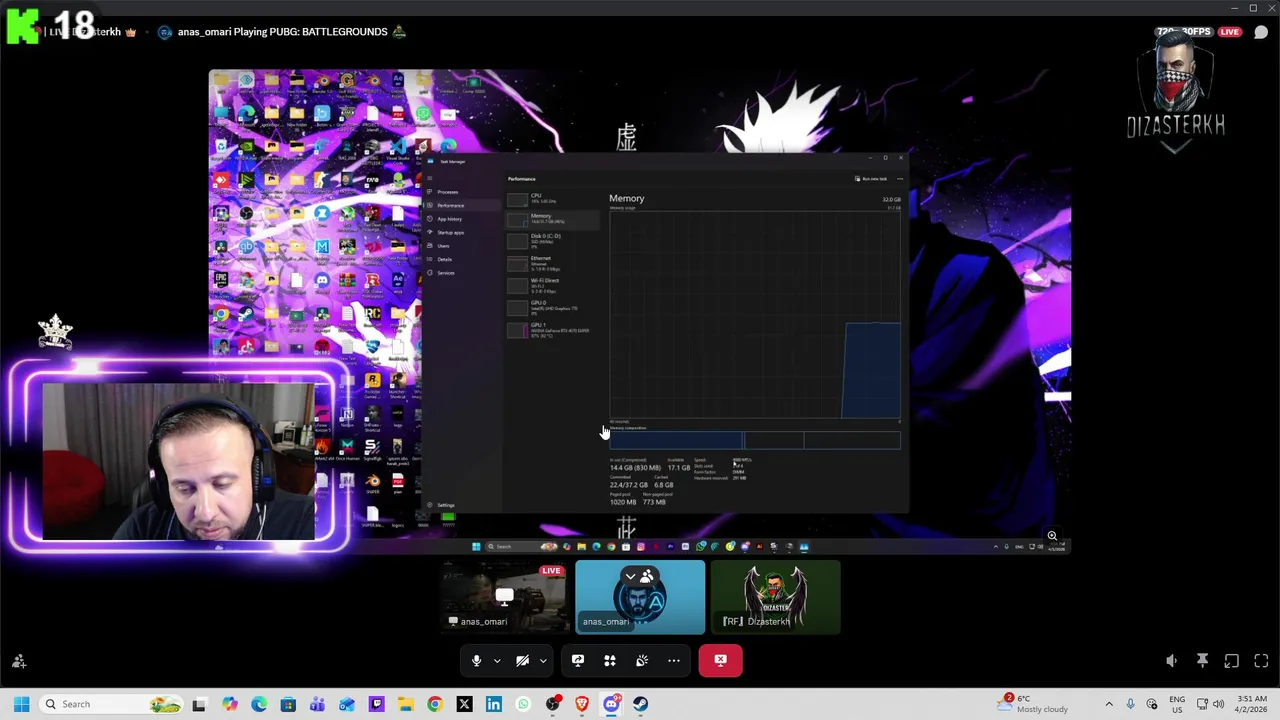Open WhatsApp from the taskbar
Screen dimensions: 1280x720
[x=523, y=704]
